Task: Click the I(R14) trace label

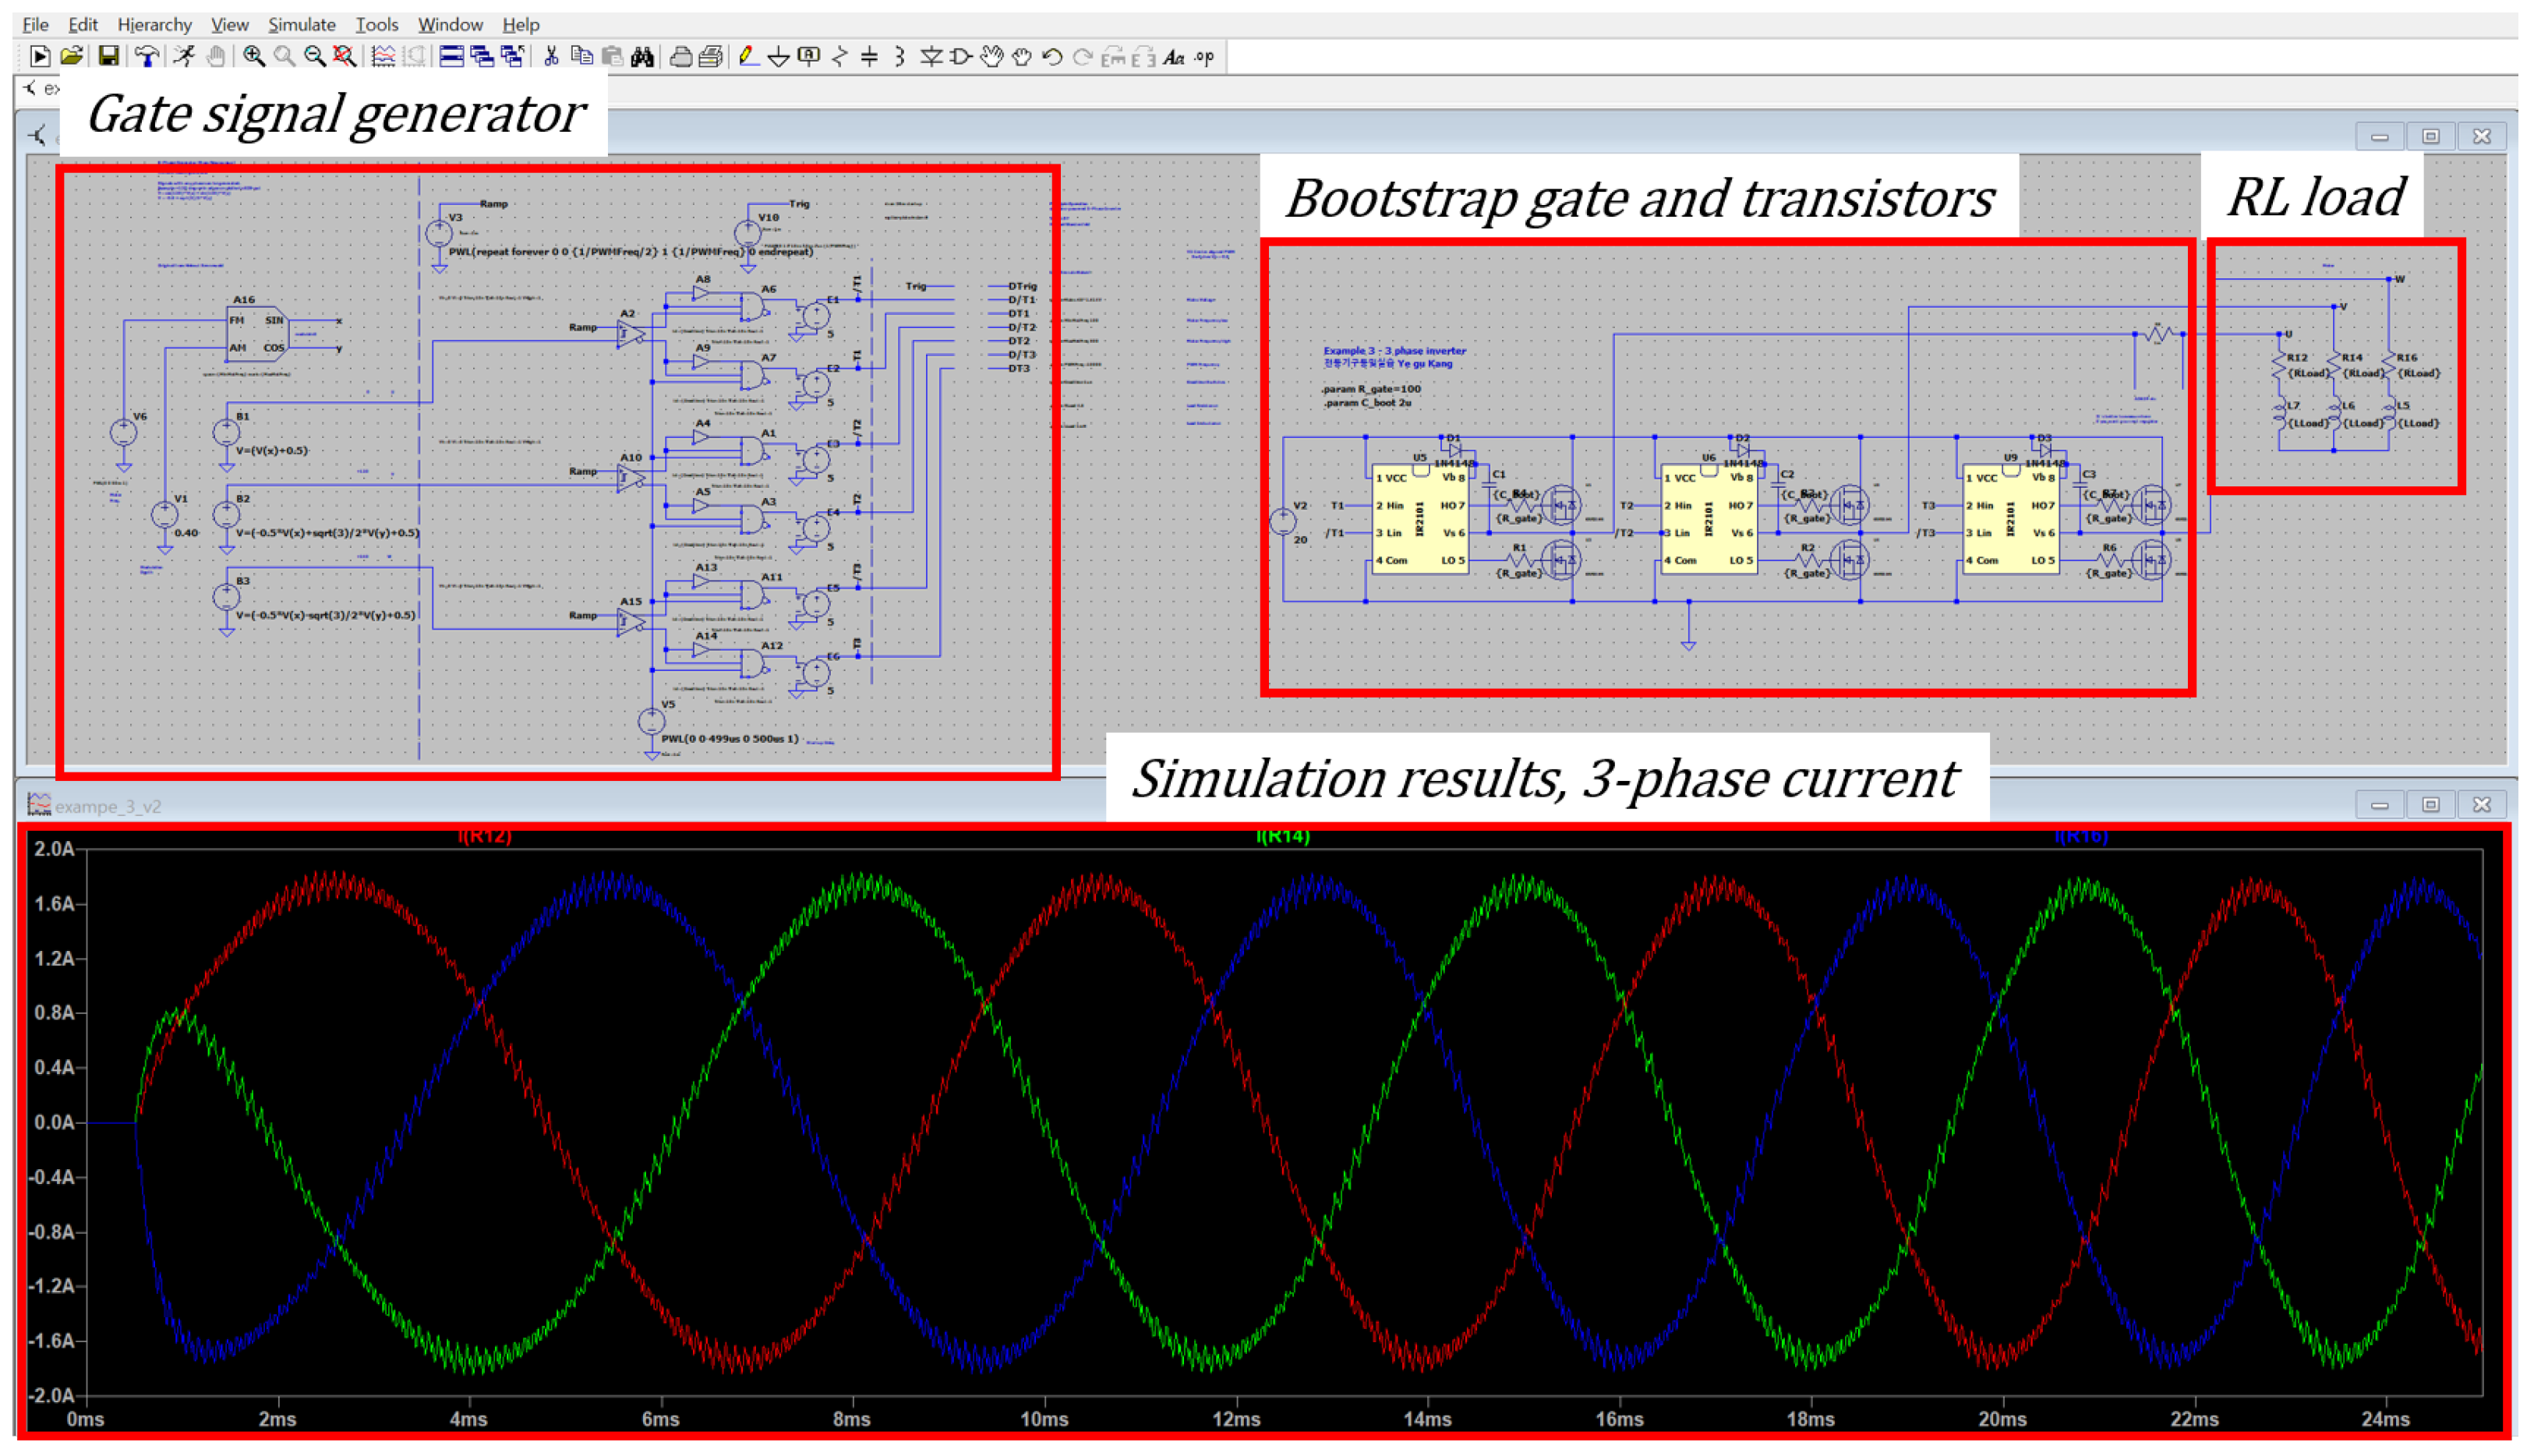Action: click(1282, 837)
